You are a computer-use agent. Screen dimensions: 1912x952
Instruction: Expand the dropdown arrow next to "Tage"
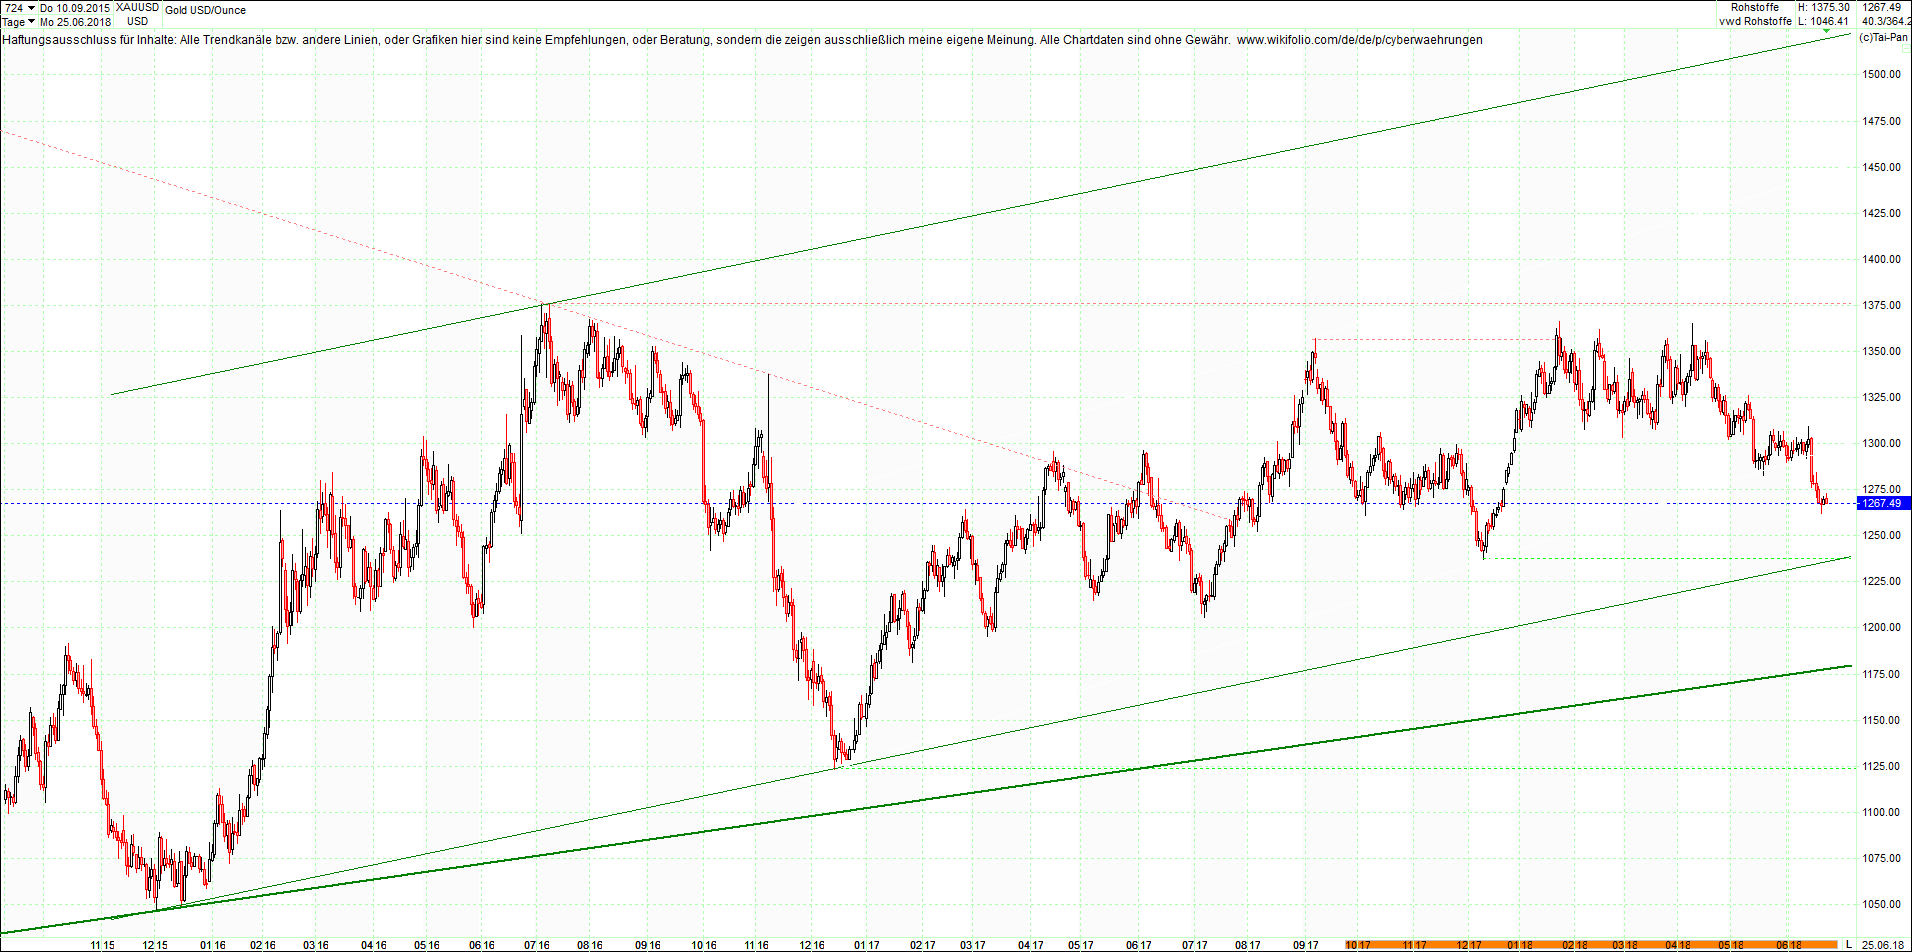(x=30, y=21)
